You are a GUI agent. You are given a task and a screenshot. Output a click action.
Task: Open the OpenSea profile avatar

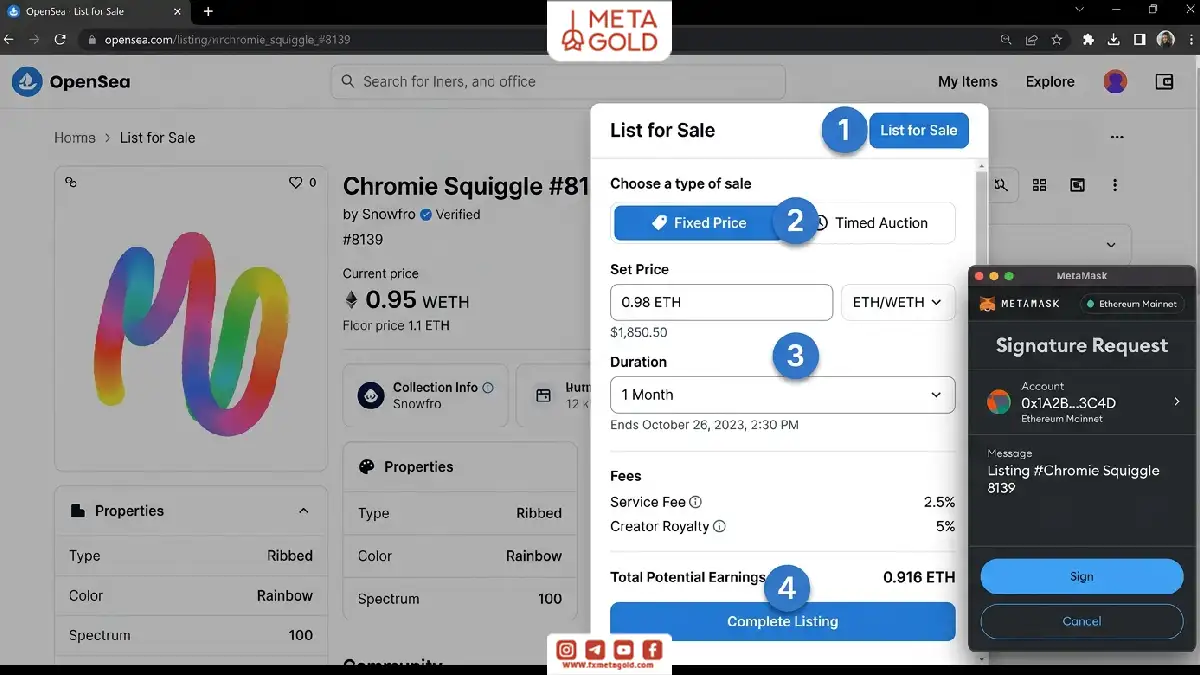[x=1115, y=82]
